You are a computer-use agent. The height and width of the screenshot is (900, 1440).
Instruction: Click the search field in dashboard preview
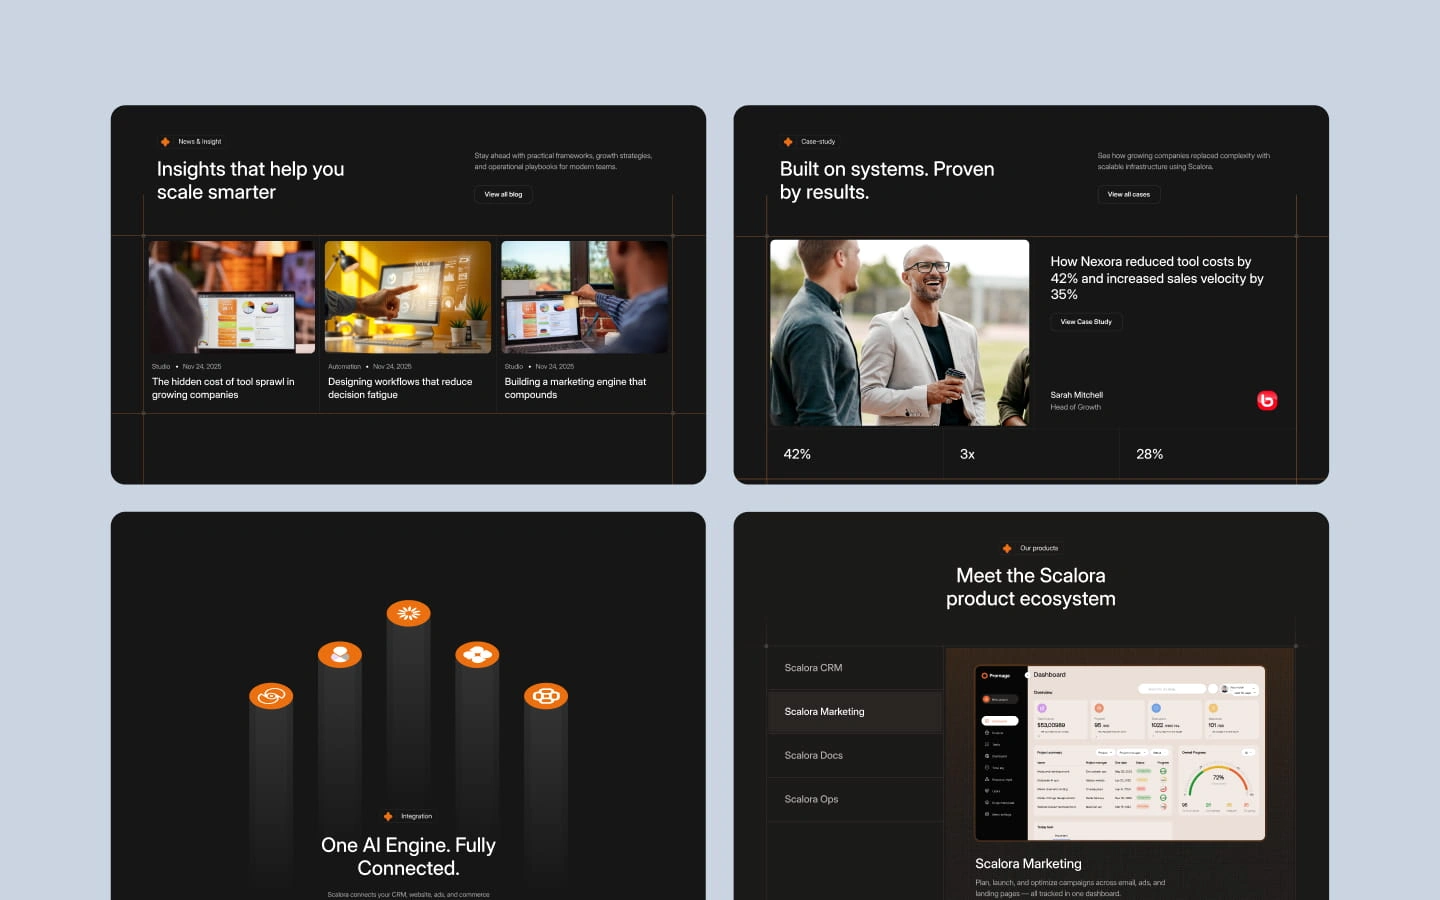(1172, 689)
